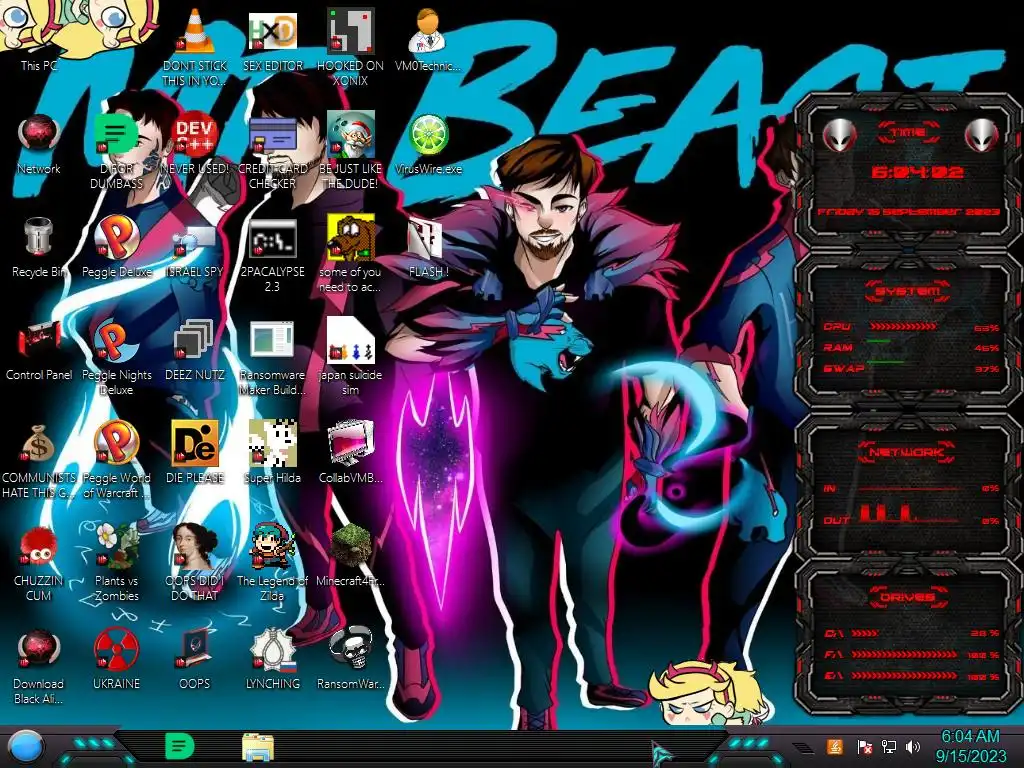Select the VM0Technic... doctor icon
1024x768 pixels.
(428, 40)
